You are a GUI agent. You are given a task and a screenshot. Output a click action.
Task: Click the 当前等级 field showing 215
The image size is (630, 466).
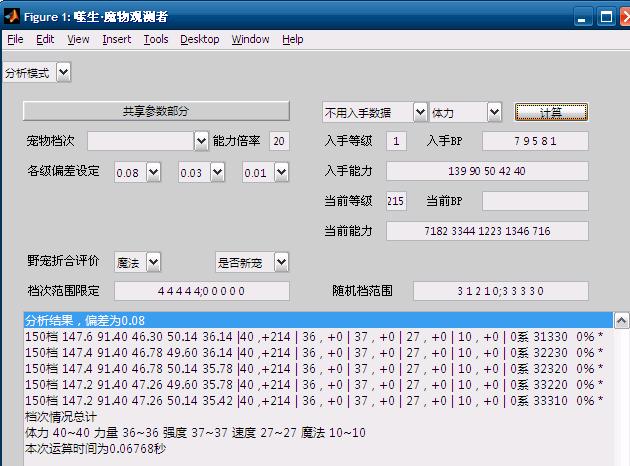(x=396, y=201)
